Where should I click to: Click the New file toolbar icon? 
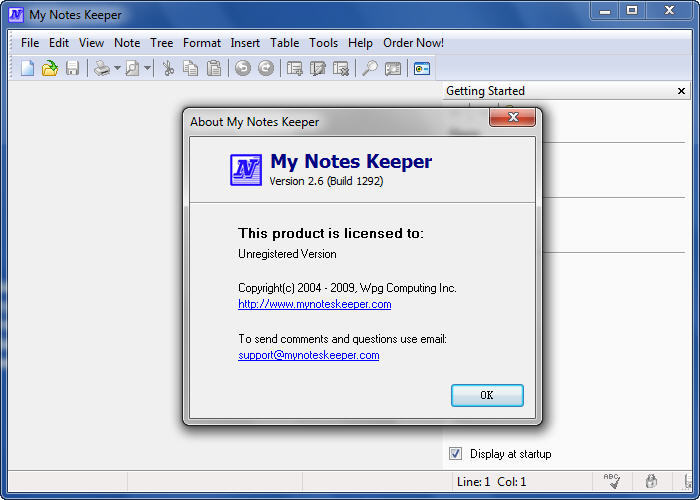27,68
